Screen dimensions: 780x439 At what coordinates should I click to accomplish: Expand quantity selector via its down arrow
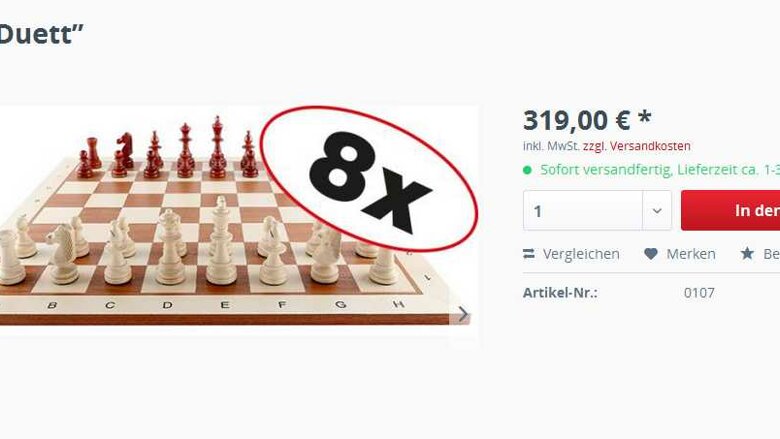(x=657, y=211)
